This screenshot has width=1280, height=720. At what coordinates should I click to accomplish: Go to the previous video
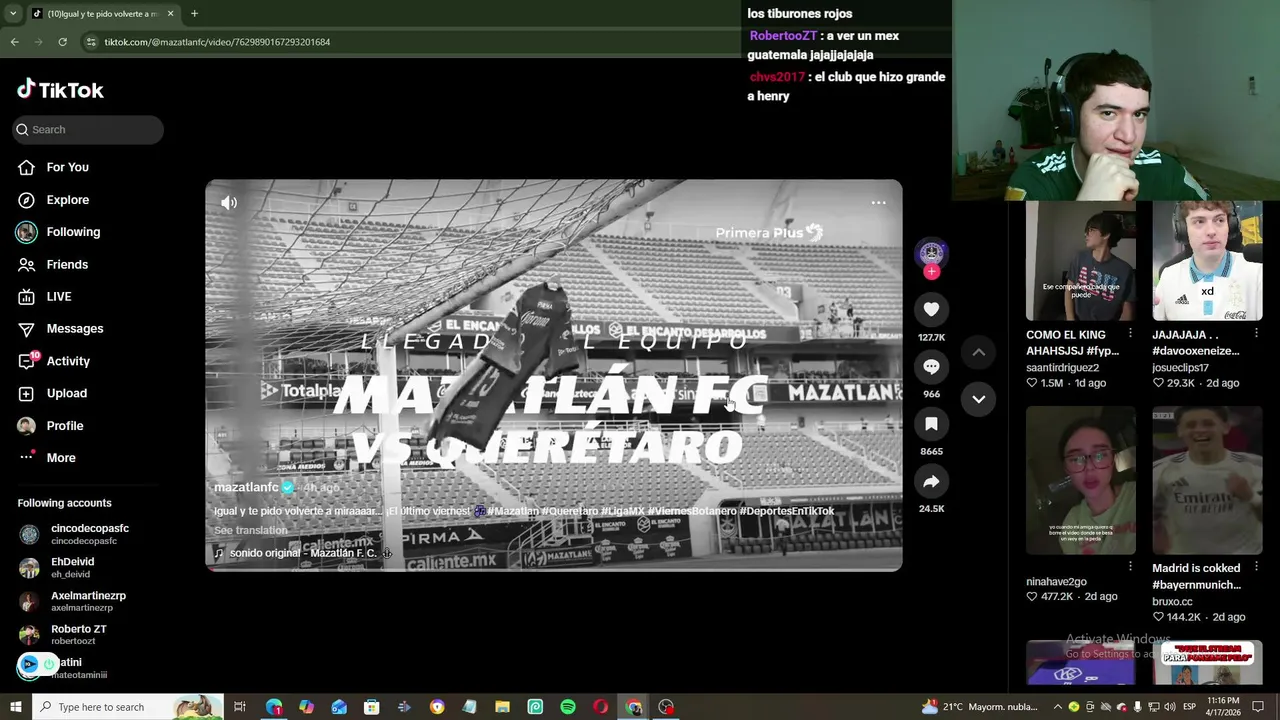point(979,352)
